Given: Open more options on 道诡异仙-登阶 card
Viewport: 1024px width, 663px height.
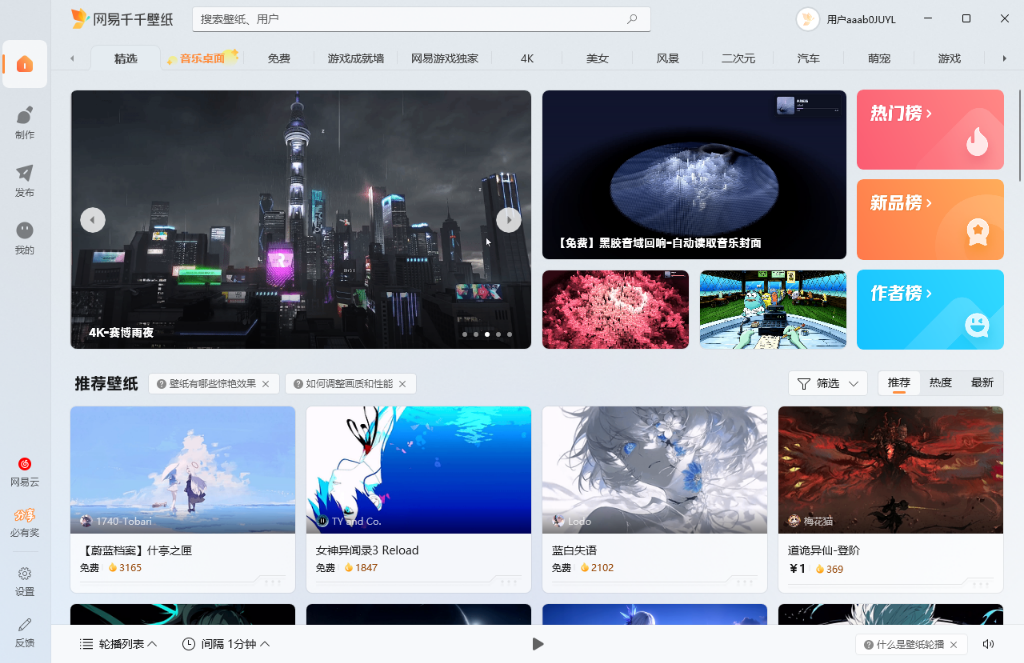Looking at the screenshot, I should [x=982, y=583].
